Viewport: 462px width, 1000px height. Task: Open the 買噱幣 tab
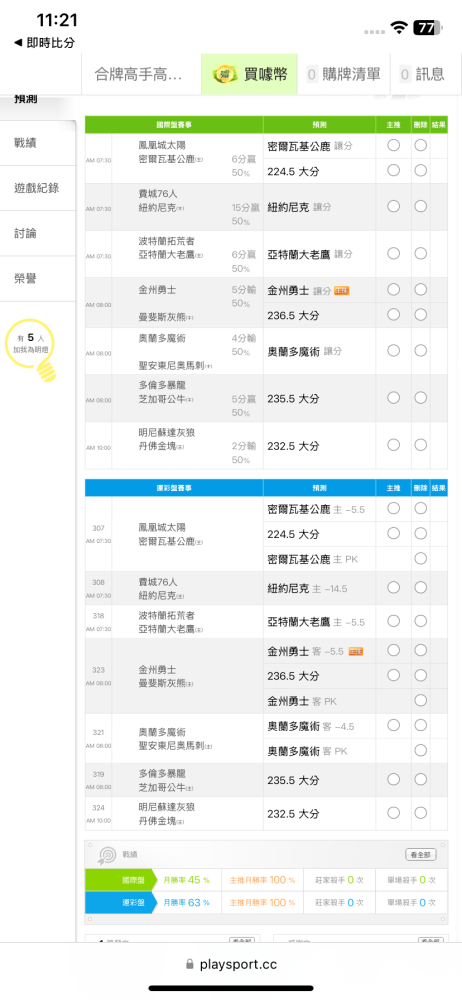(250, 74)
